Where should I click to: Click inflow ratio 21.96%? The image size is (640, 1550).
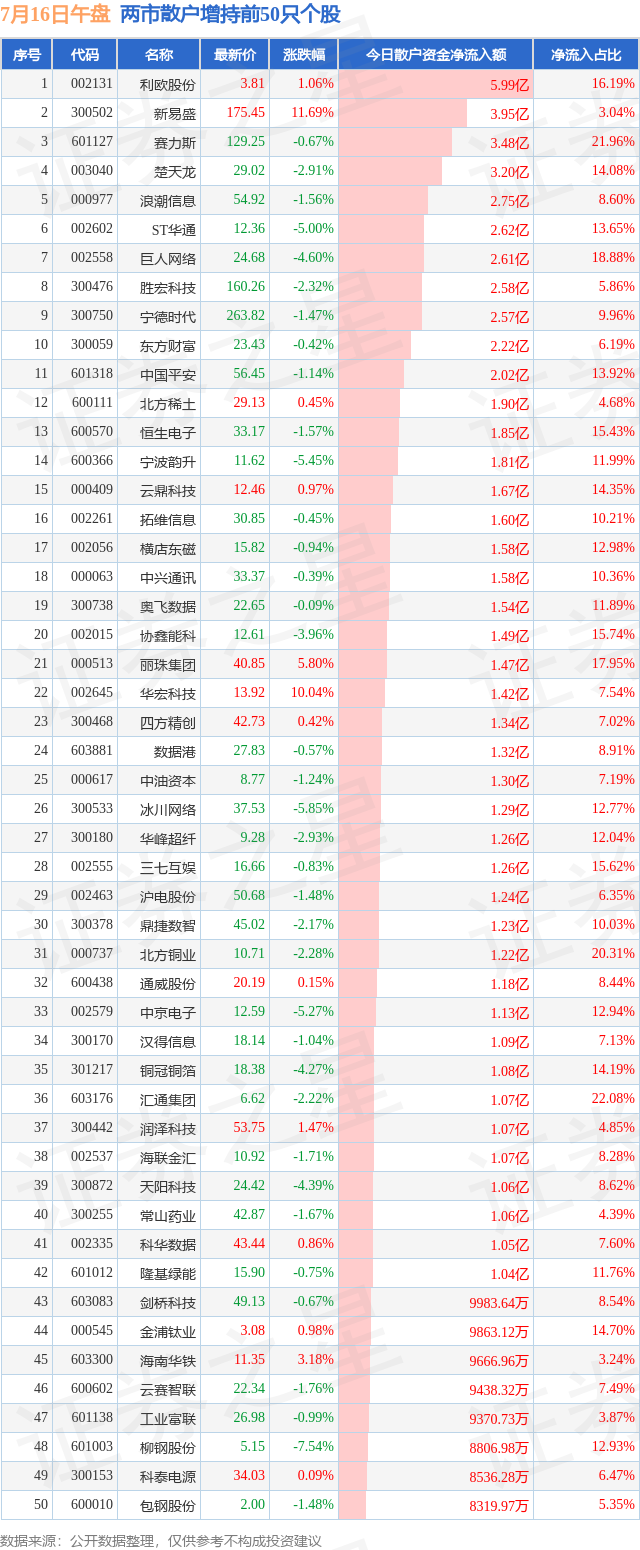[x=613, y=142]
